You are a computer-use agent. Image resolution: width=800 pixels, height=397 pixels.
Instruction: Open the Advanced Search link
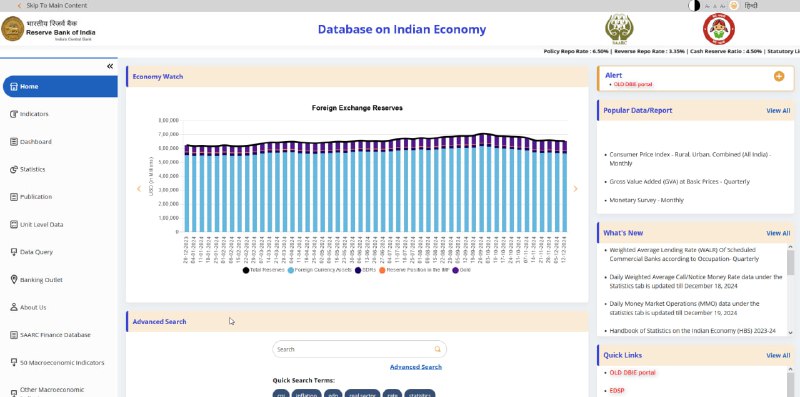415,367
